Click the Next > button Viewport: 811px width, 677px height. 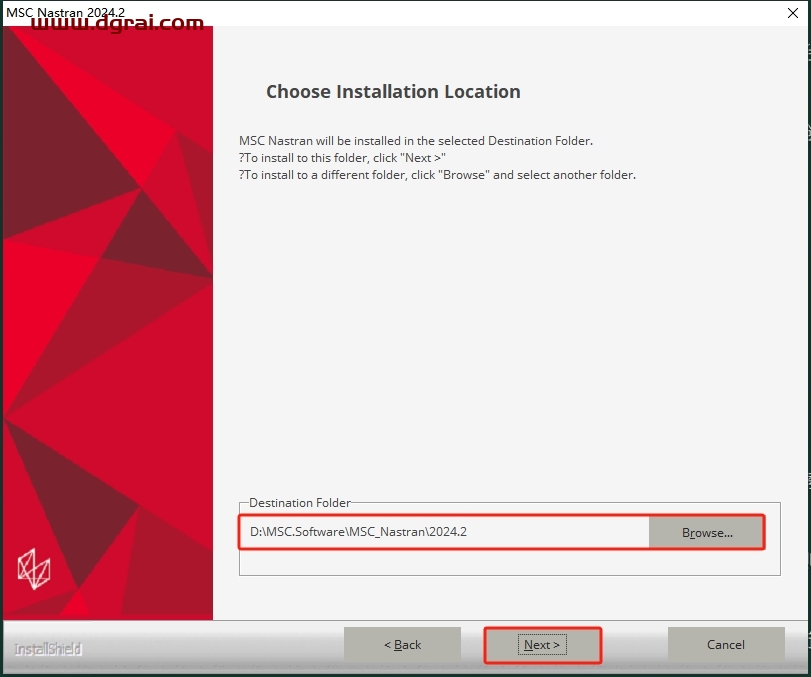[542, 645]
